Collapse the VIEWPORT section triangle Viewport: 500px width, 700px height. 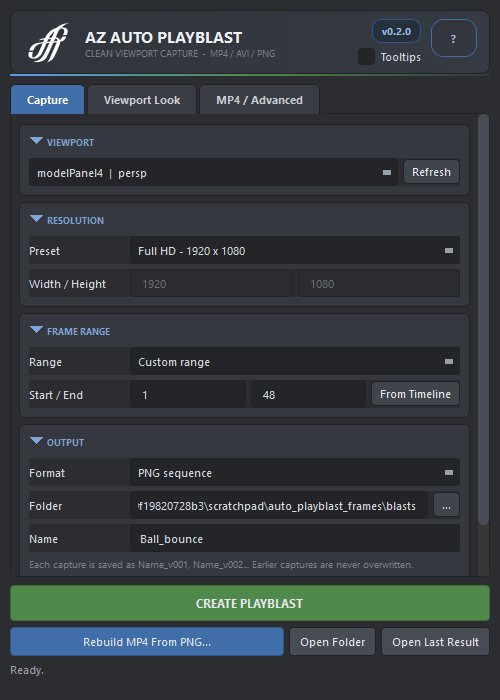coord(36,142)
